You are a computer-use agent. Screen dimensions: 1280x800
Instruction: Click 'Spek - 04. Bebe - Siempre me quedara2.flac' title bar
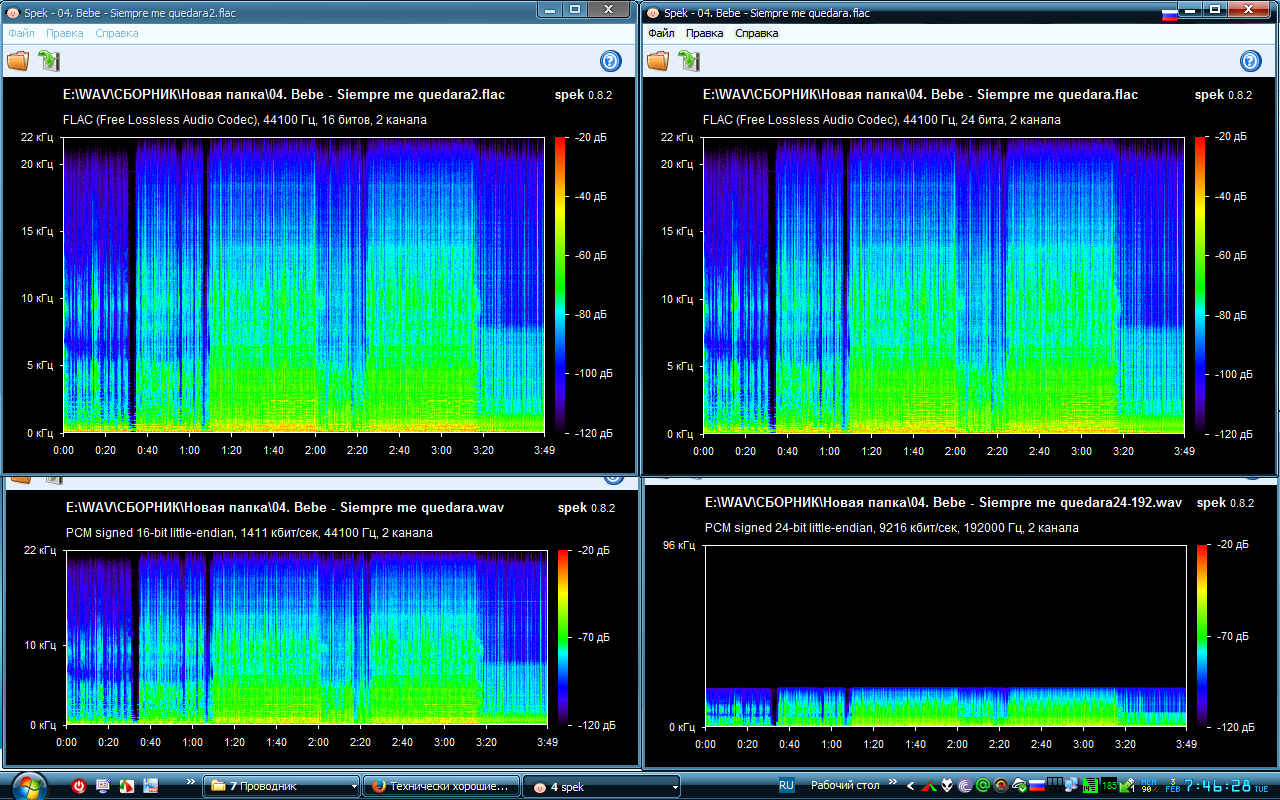[x=270, y=12]
